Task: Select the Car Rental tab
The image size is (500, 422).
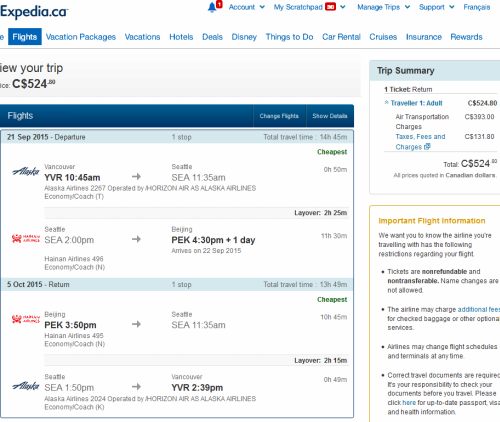Action: pyautogui.click(x=341, y=37)
